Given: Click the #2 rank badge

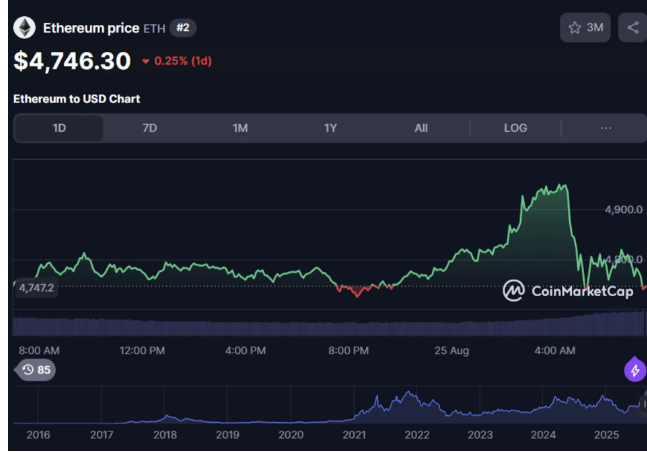Looking at the screenshot, I should pos(183,28).
